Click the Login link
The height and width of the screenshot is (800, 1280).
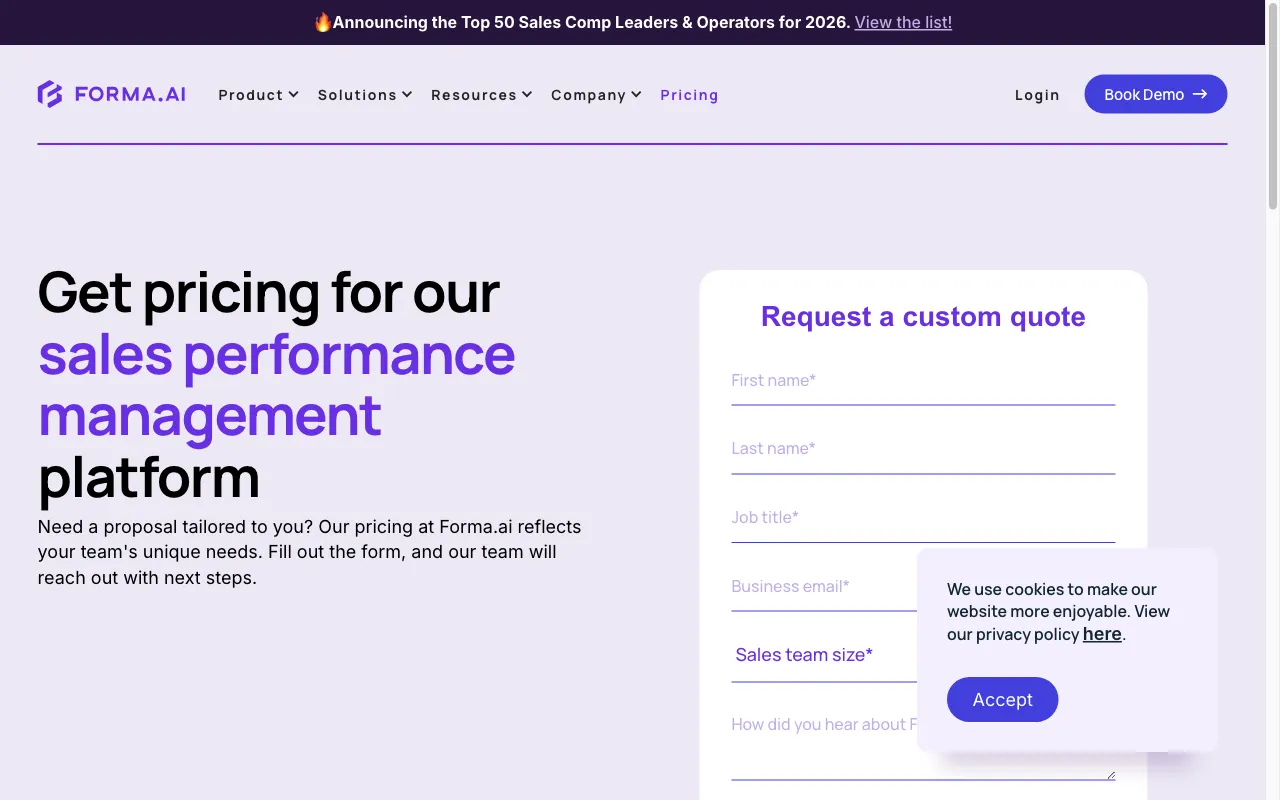(x=1037, y=95)
